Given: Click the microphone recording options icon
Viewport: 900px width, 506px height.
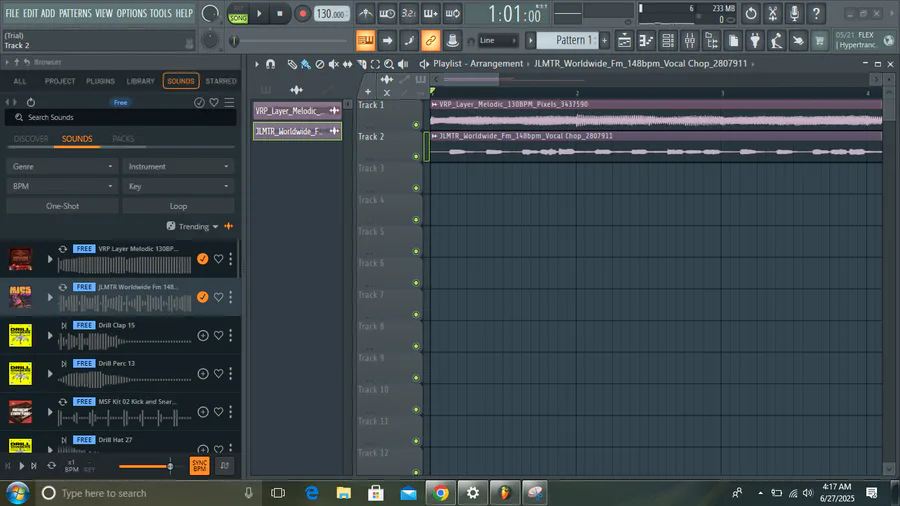Looking at the screenshot, I should click(x=794, y=13).
